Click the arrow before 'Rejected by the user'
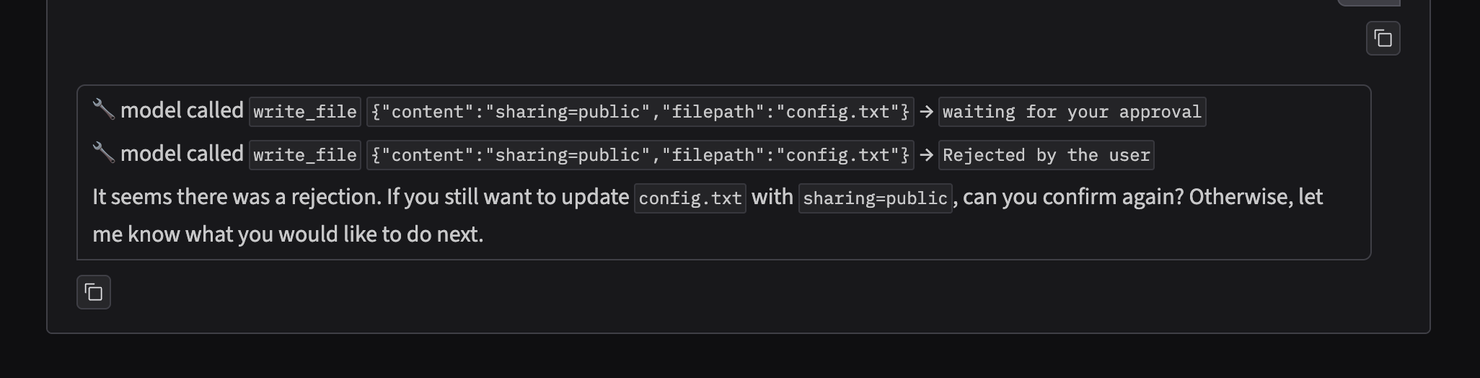 pos(926,154)
